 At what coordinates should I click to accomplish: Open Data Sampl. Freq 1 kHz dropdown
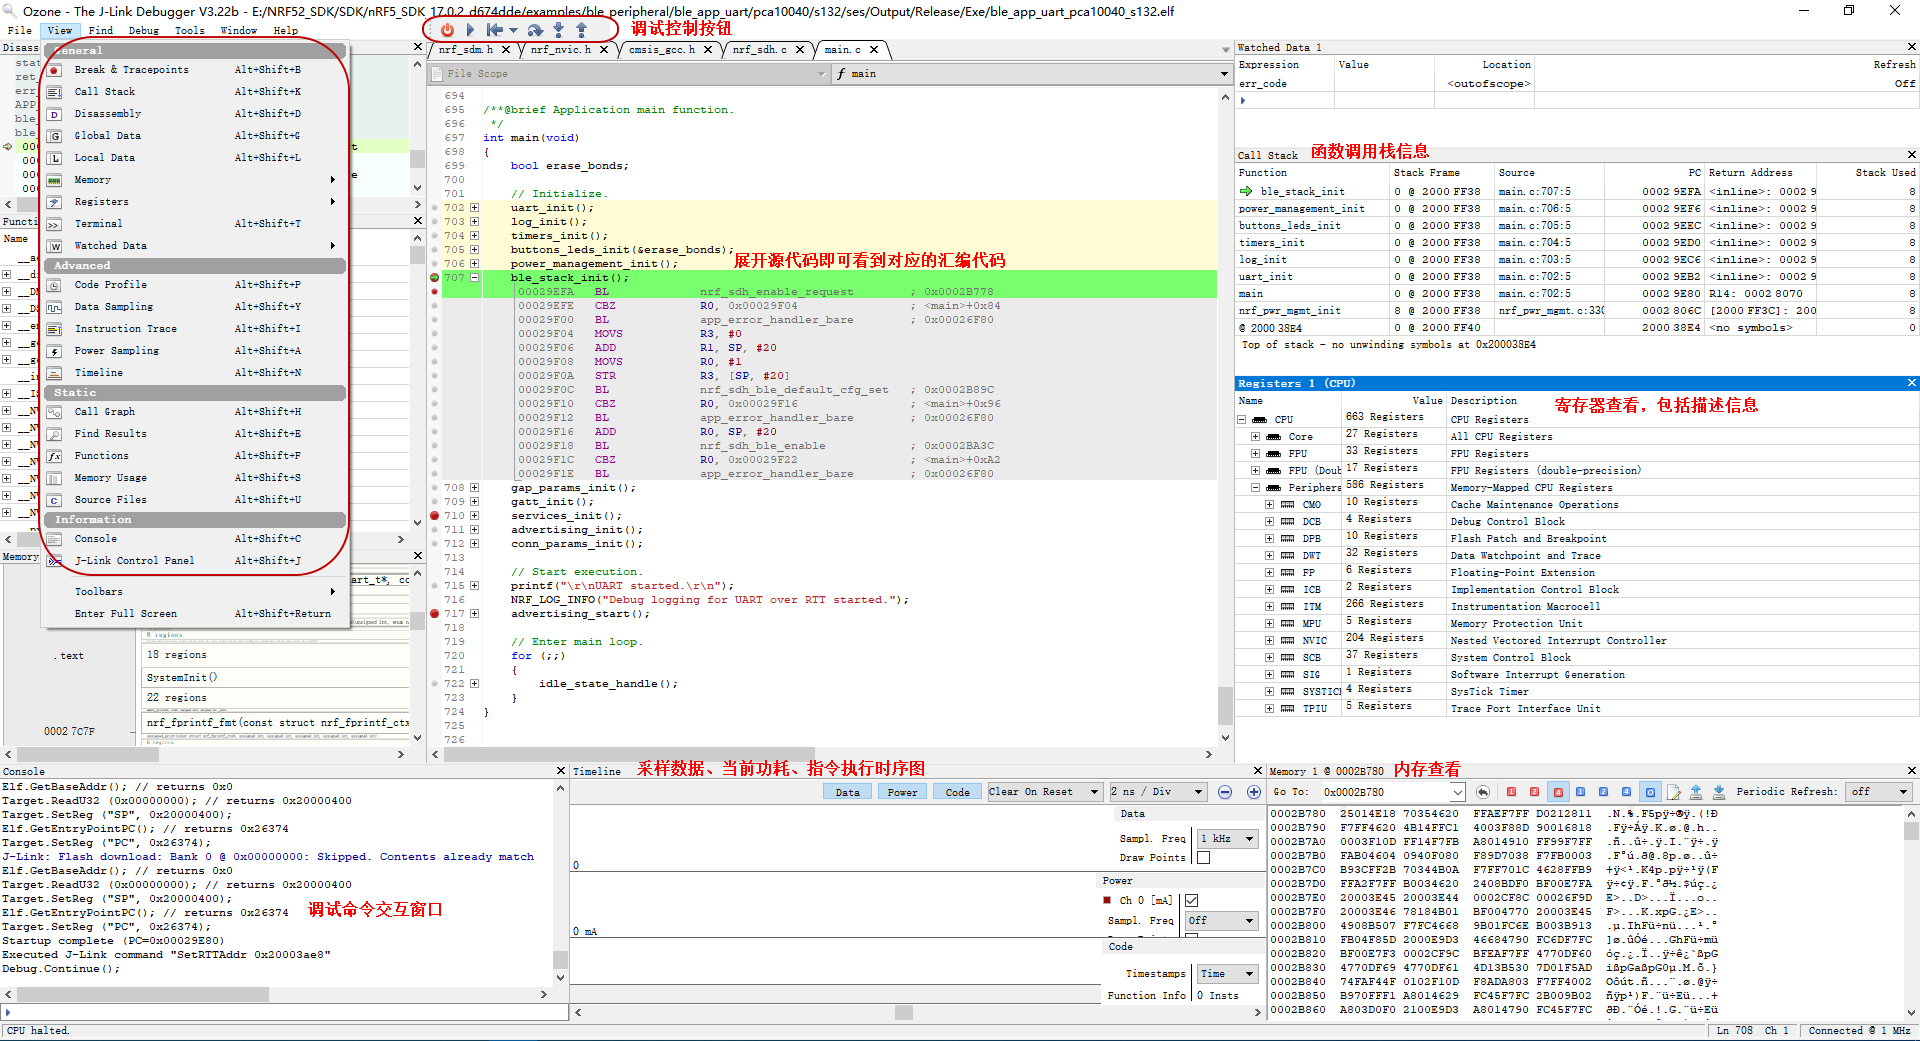pos(1228,839)
